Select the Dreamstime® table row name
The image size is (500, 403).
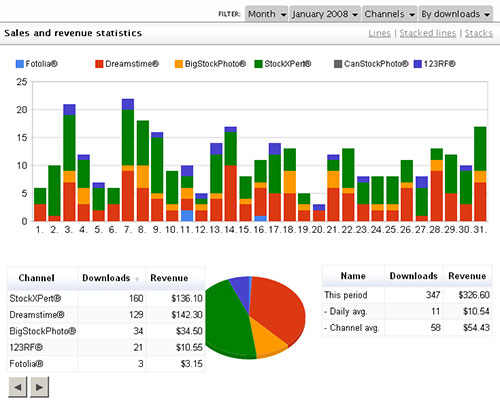[37, 315]
